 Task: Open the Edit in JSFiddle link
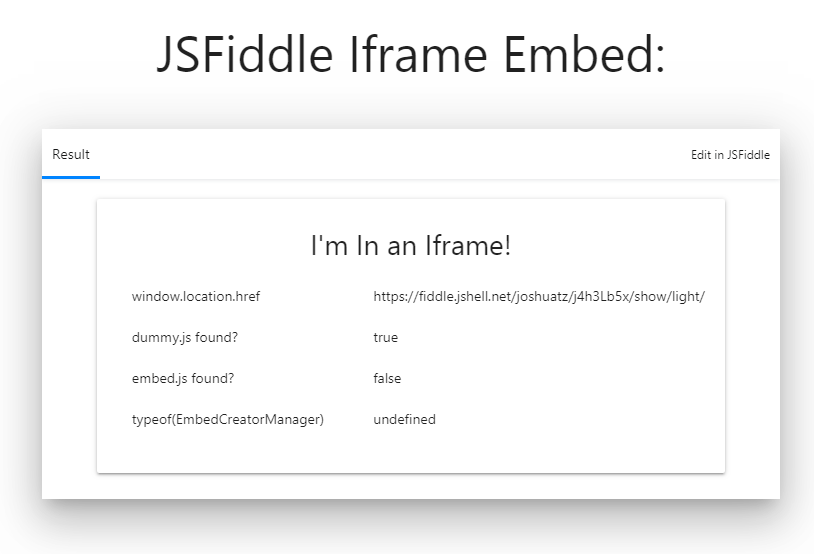730,155
